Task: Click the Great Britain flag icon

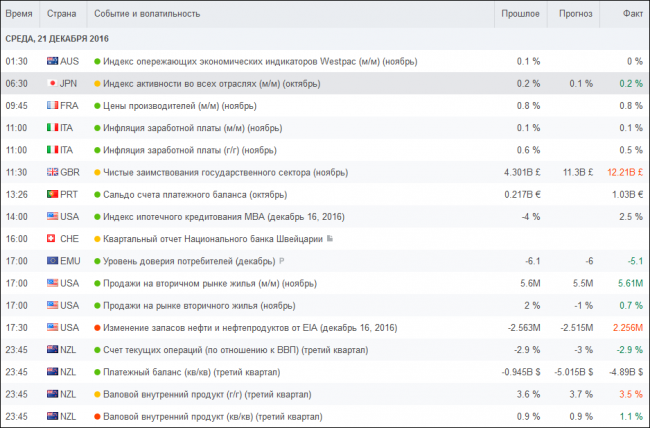Action: click(x=53, y=172)
